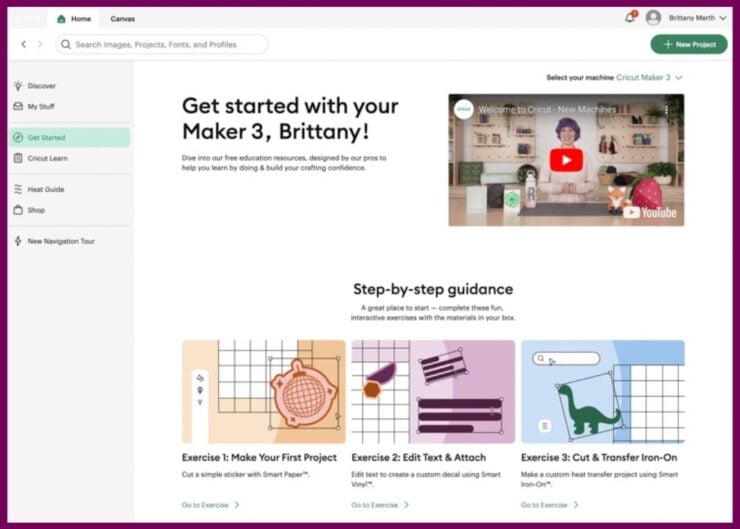Click the Shop bag icon

(18, 210)
